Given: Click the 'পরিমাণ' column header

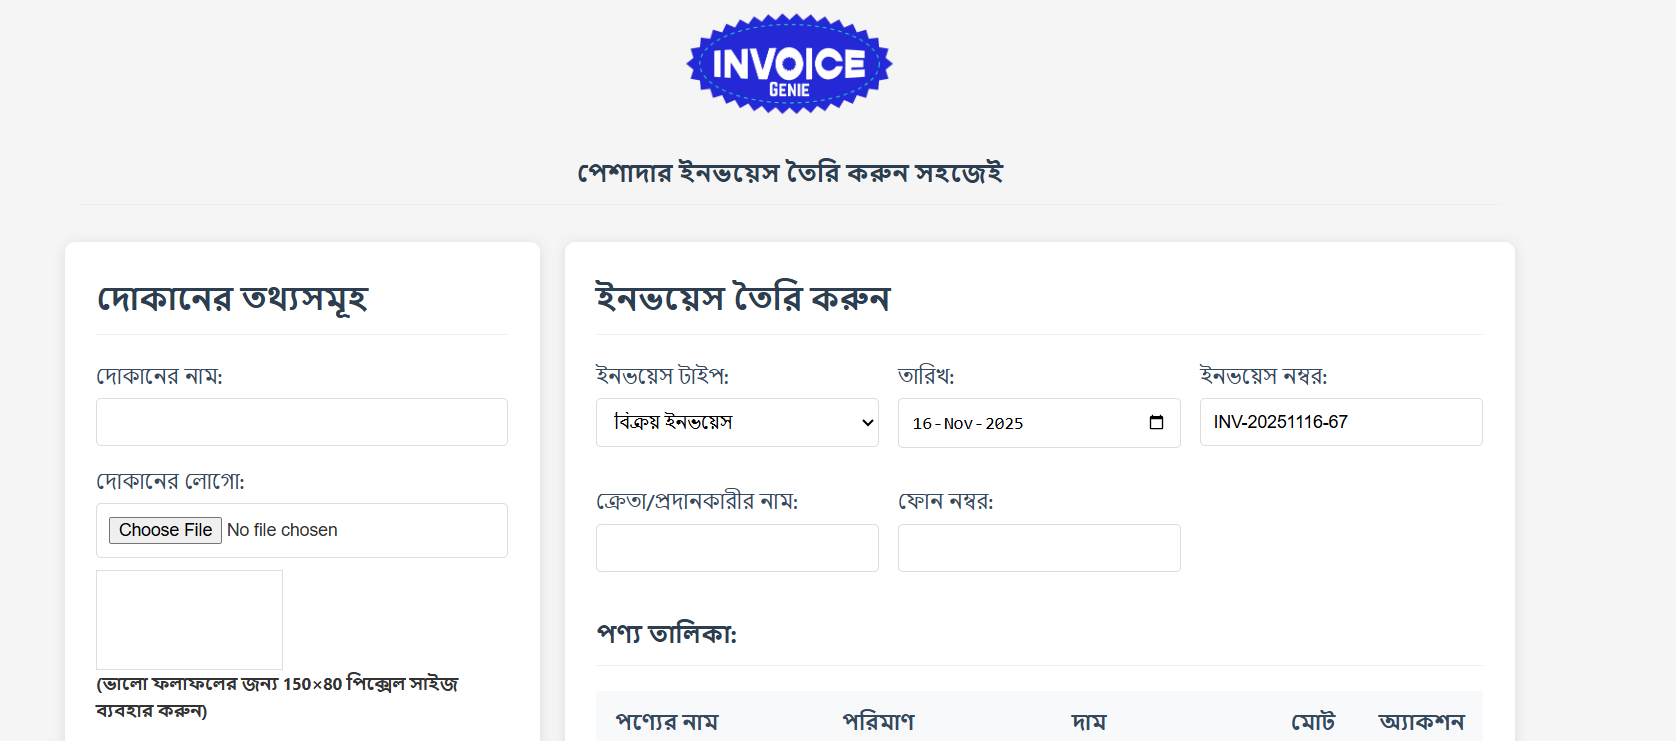Looking at the screenshot, I should tap(878, 722).
